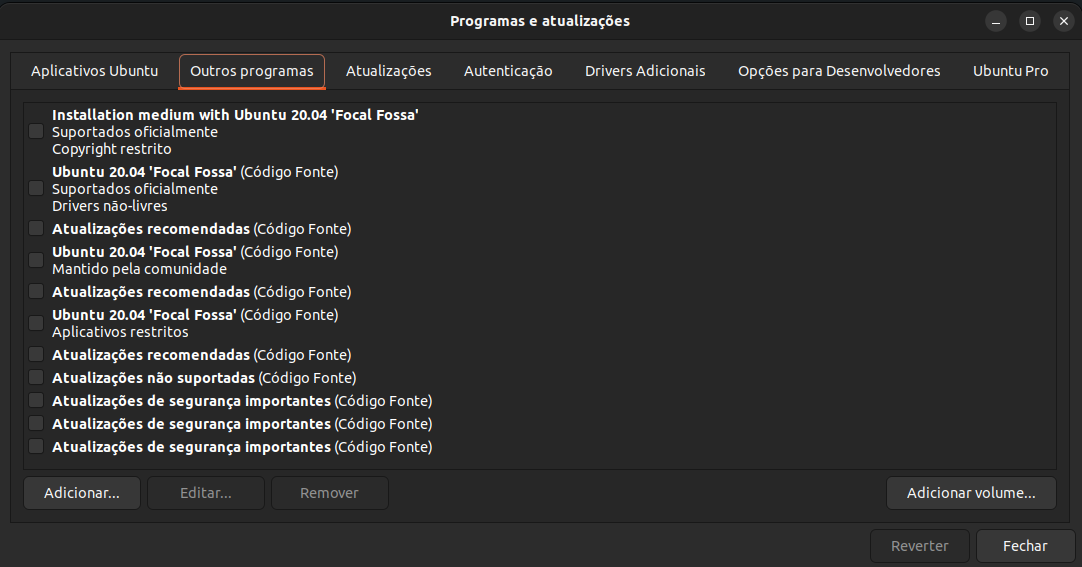The height and width of the screenshot is (567, 1082).
Task: Select 'Atualizações não suportadas (Código Fonte)' label
Action: [x=204, y=378]
